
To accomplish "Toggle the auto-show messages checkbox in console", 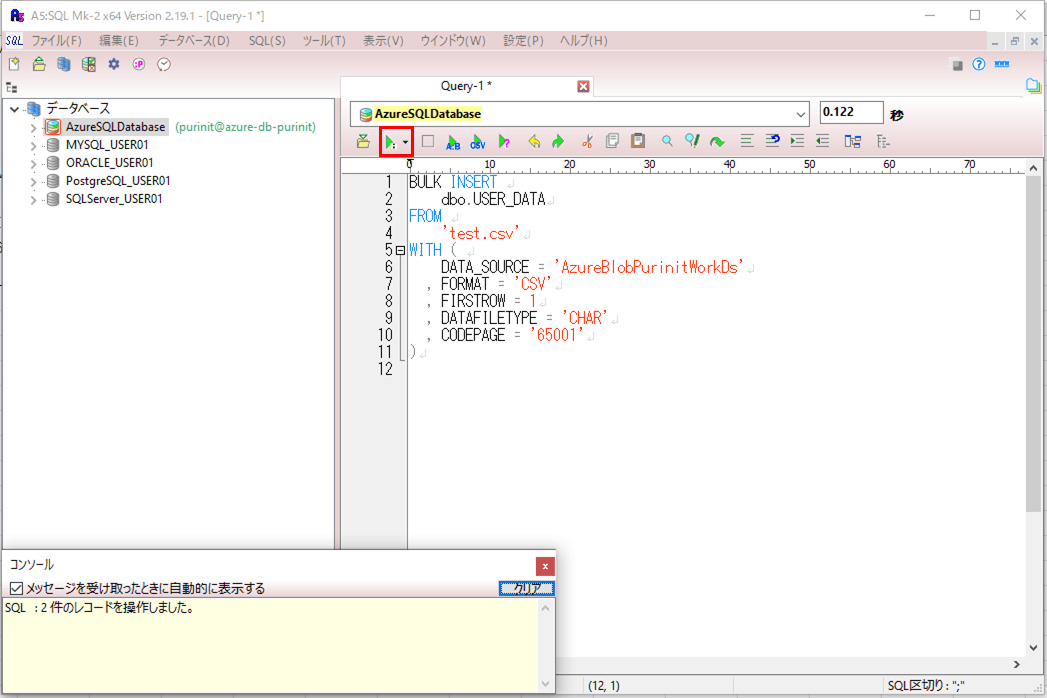I will coord(17,588).
